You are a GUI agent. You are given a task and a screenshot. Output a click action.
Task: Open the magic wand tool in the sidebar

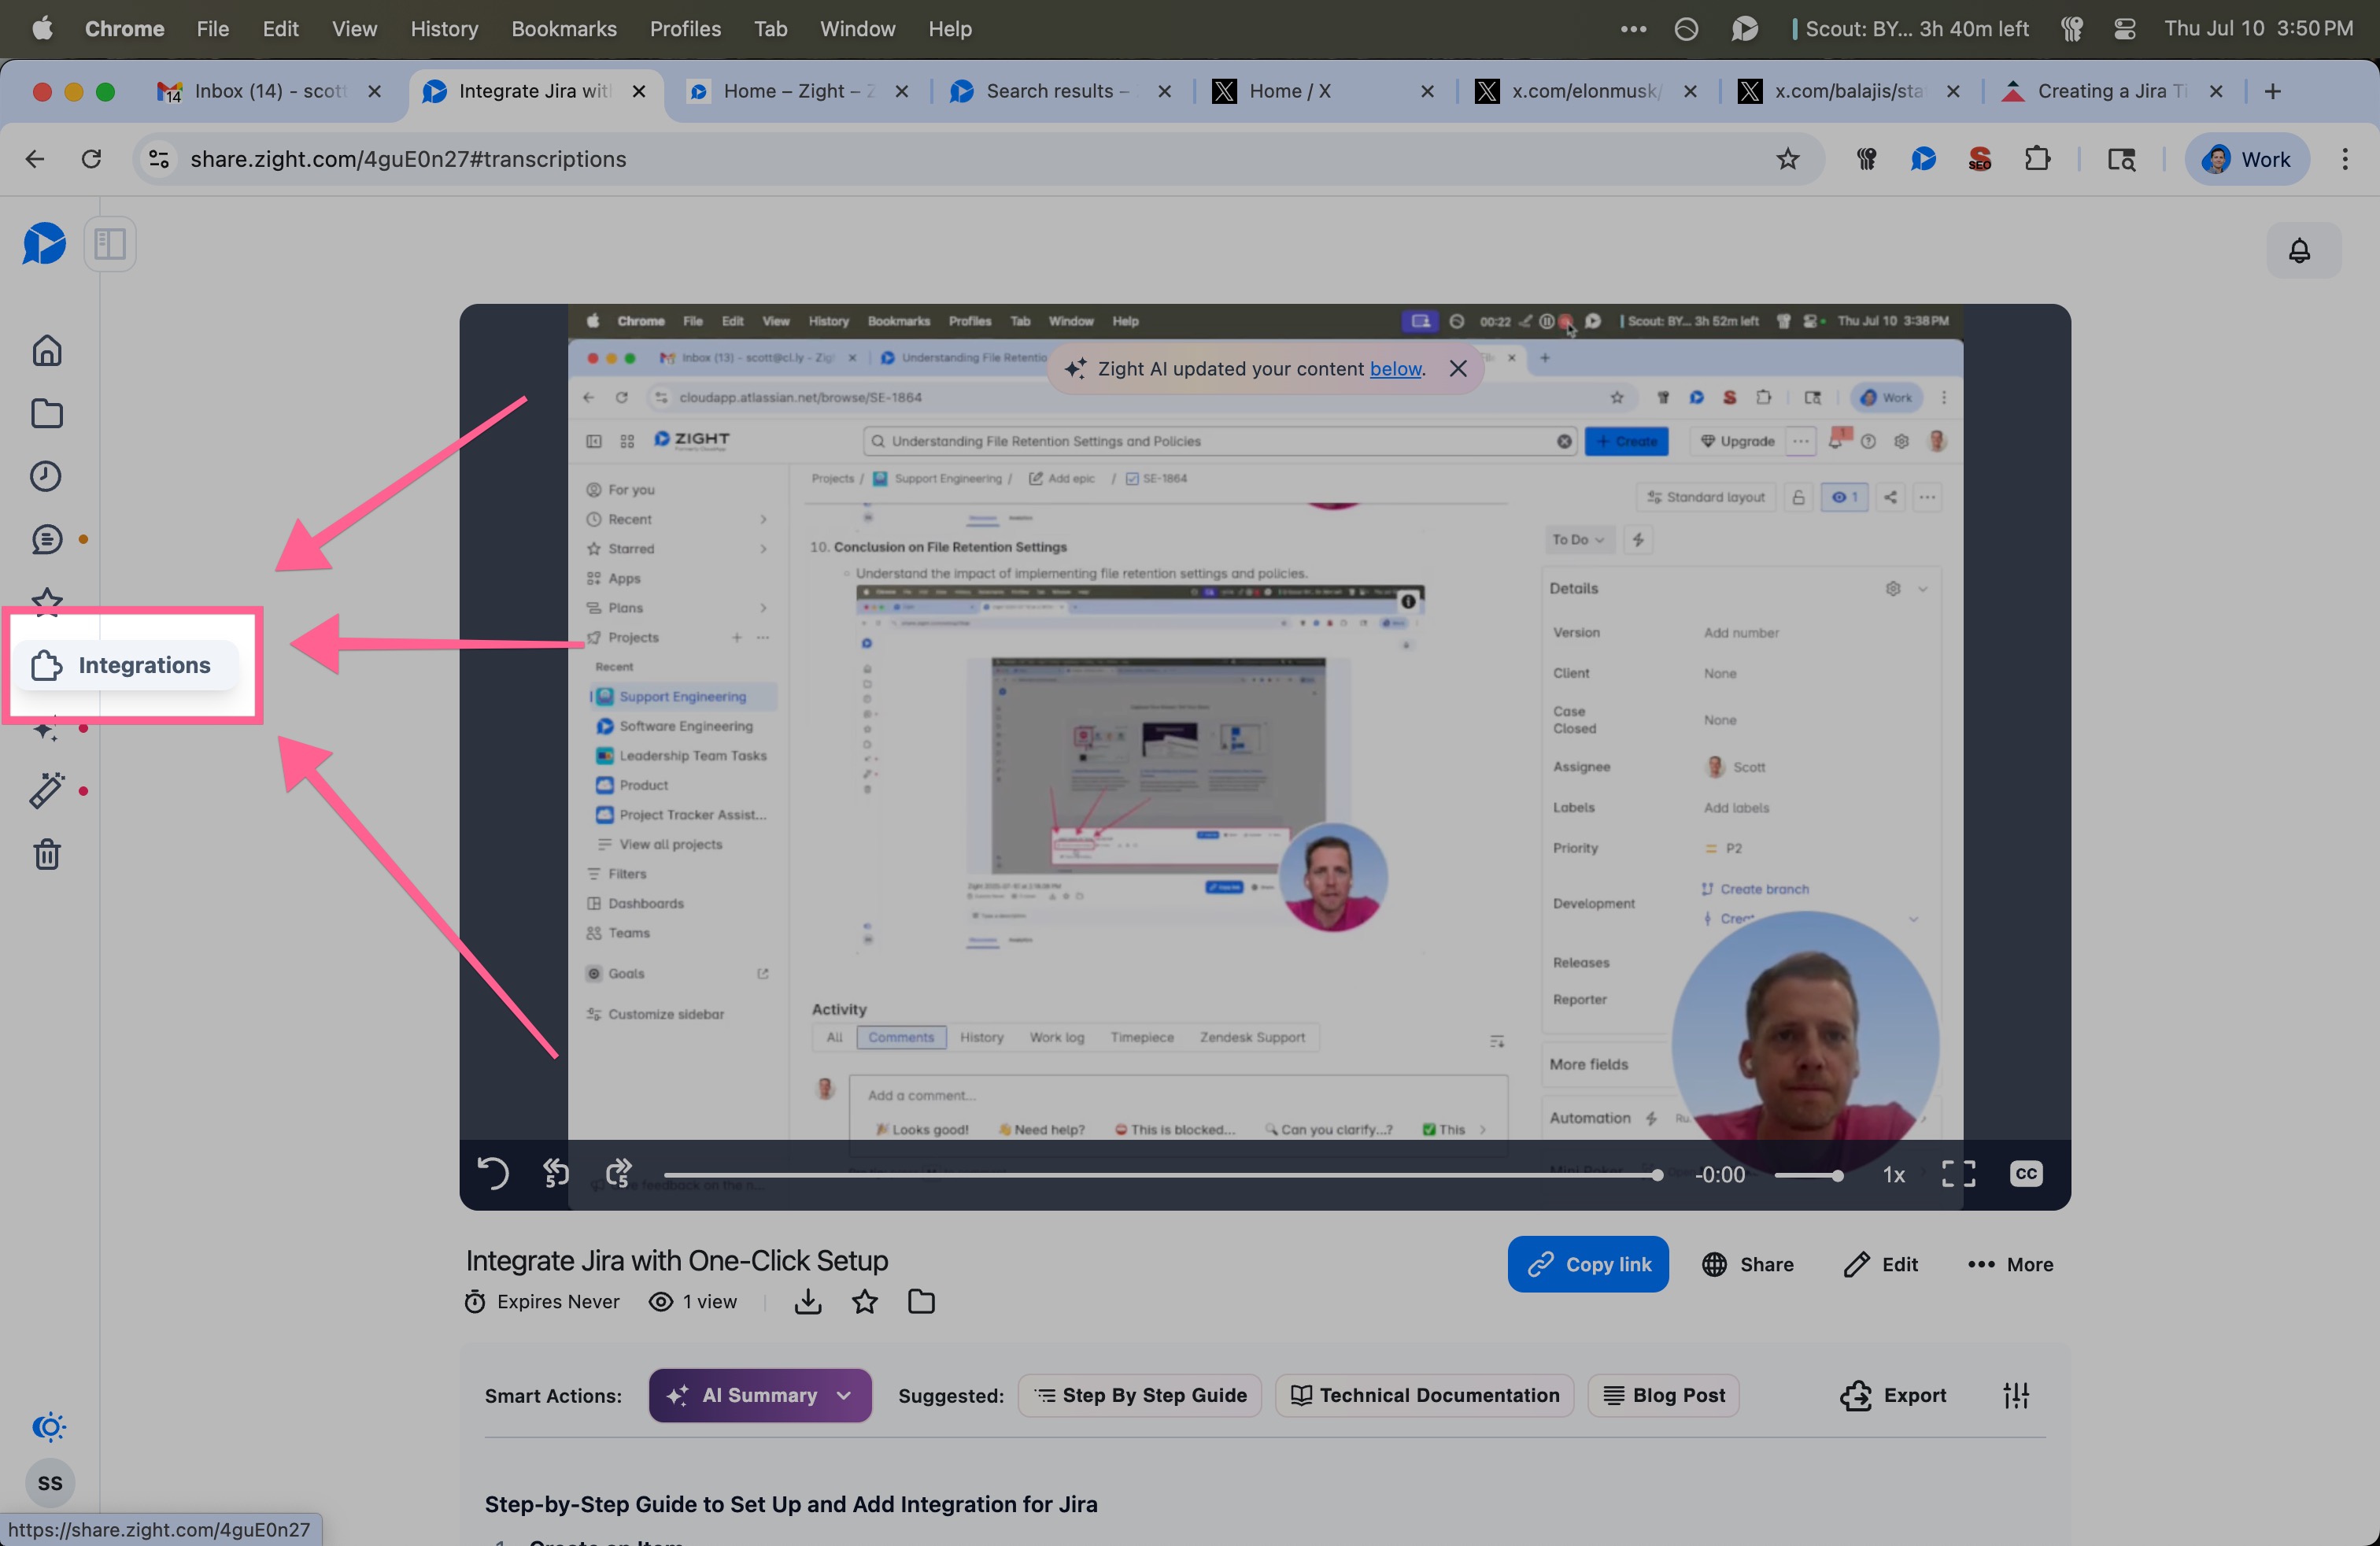point(47,790)
